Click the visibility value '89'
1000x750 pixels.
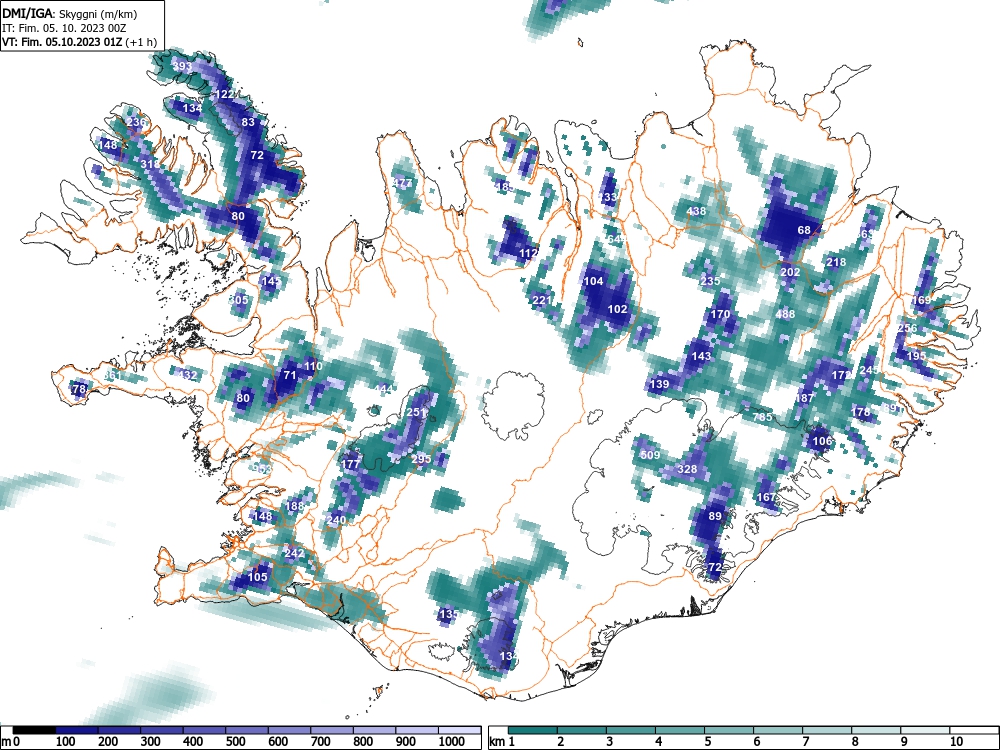tap(715, 517)
